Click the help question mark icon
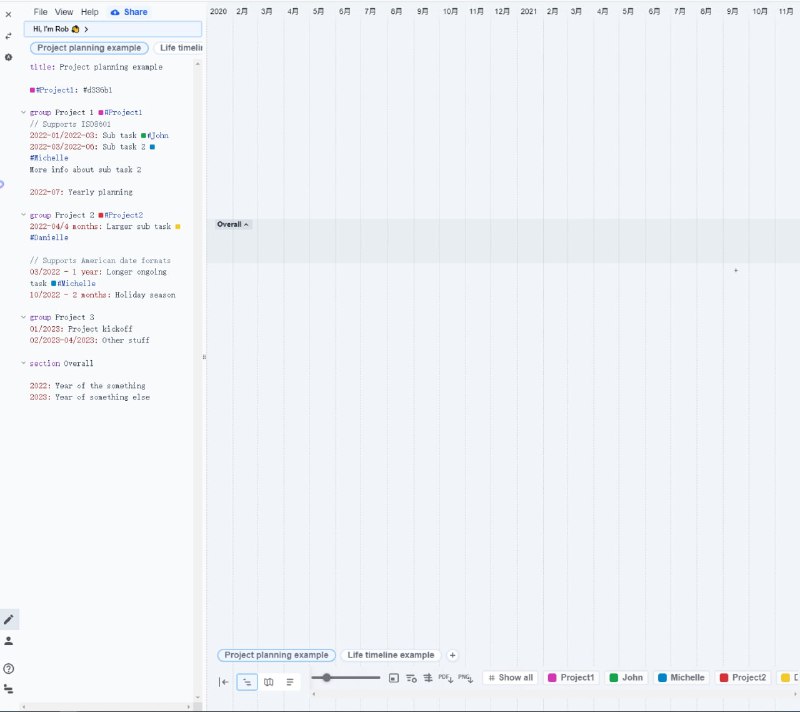Screen dimensions: 800x712 click(9, 668)
